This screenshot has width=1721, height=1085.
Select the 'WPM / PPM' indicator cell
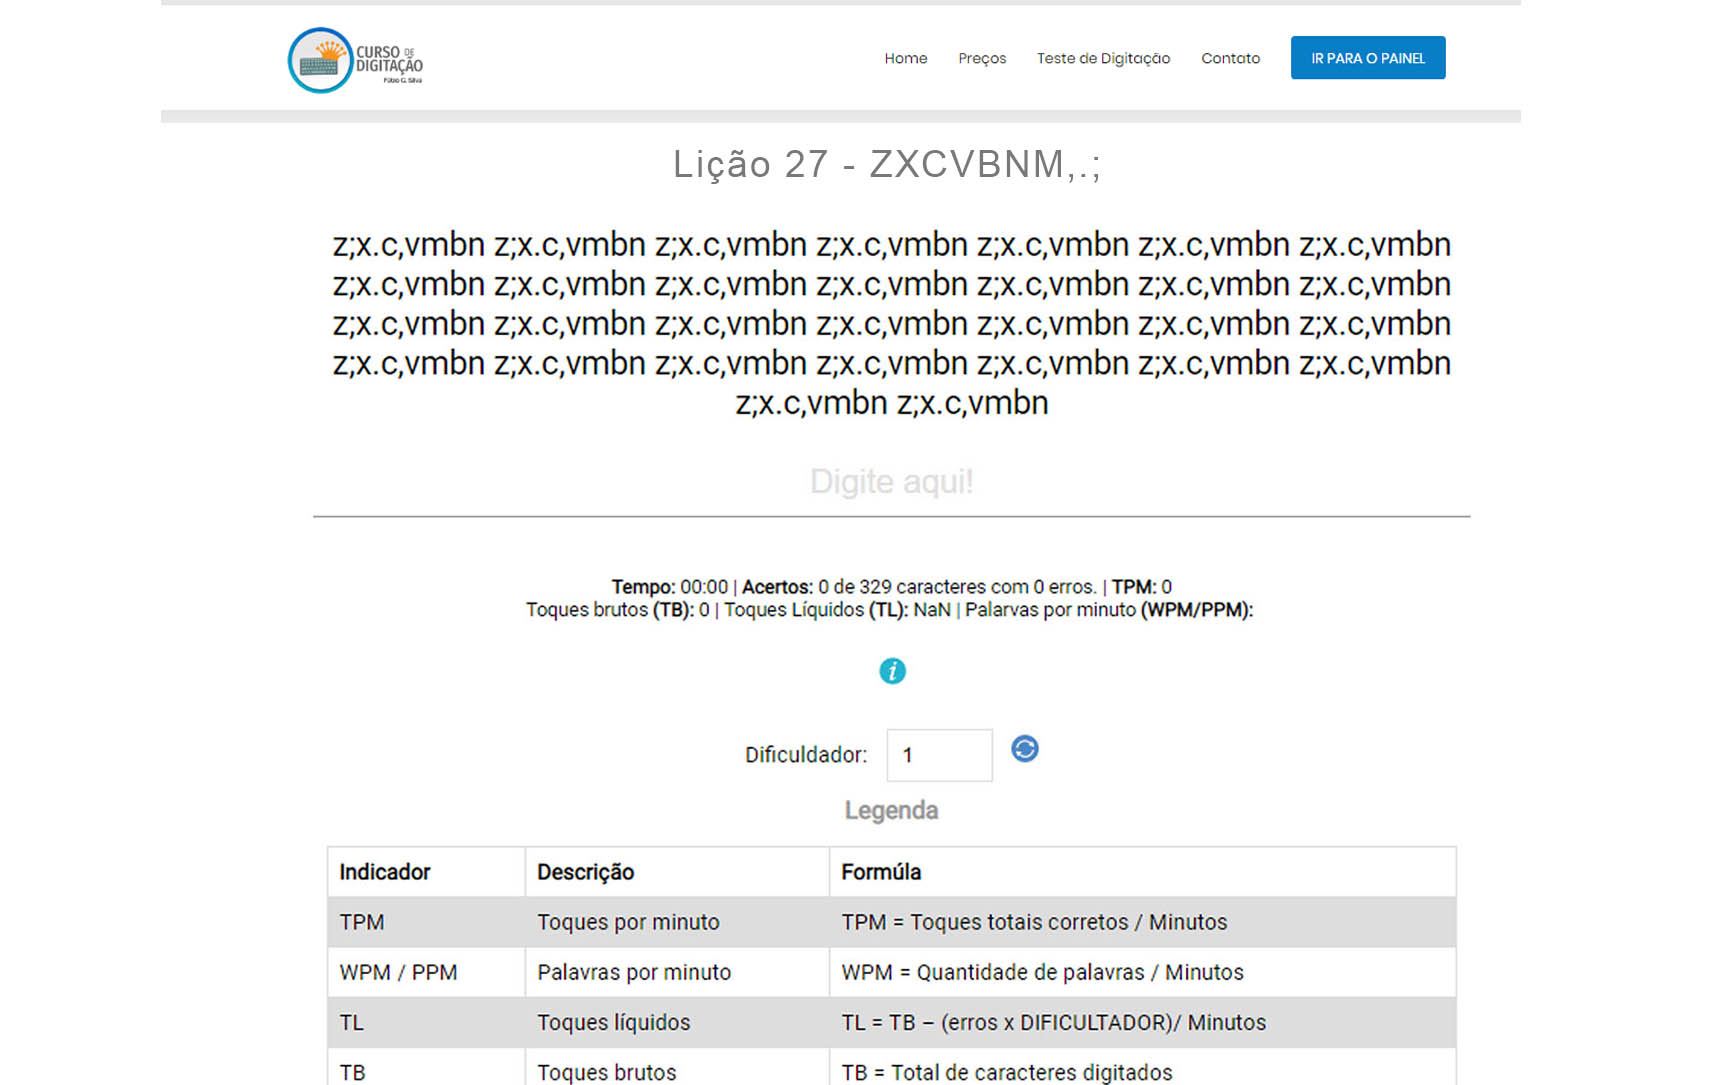pyautogui.click(x=398, y=972)
